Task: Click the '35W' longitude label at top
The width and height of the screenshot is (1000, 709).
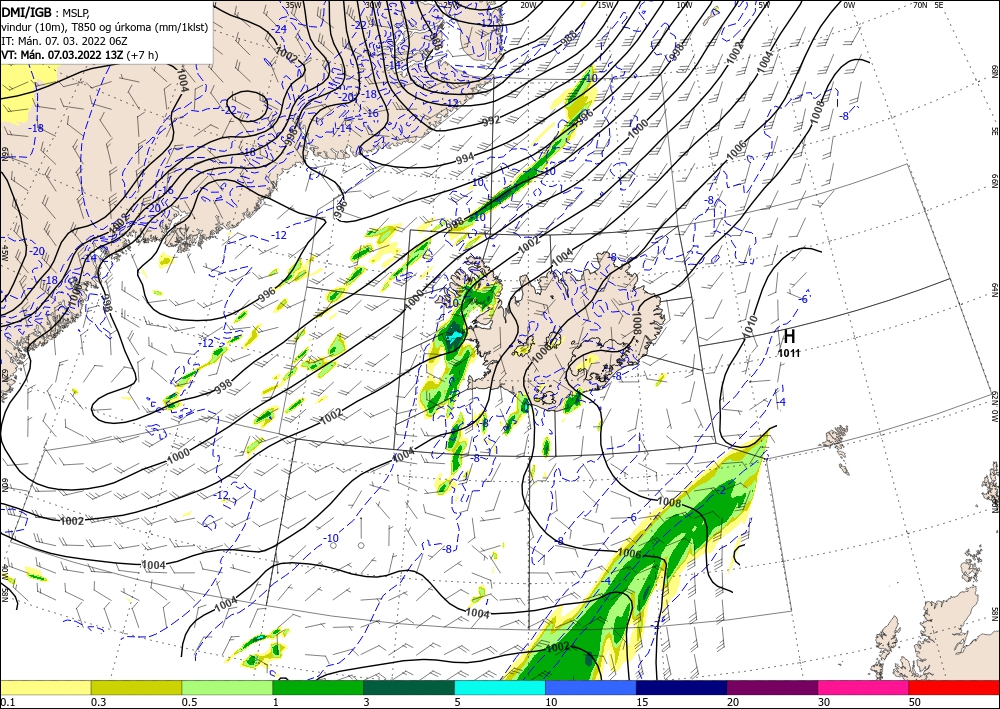Action: click(x=293, y=5)
